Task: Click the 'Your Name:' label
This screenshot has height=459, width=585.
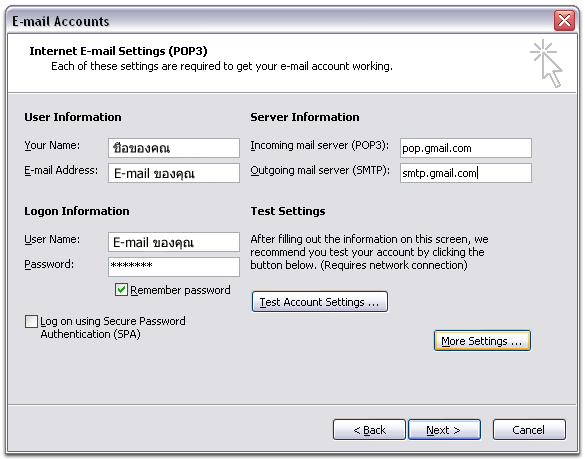Action: tap(52, 145)
